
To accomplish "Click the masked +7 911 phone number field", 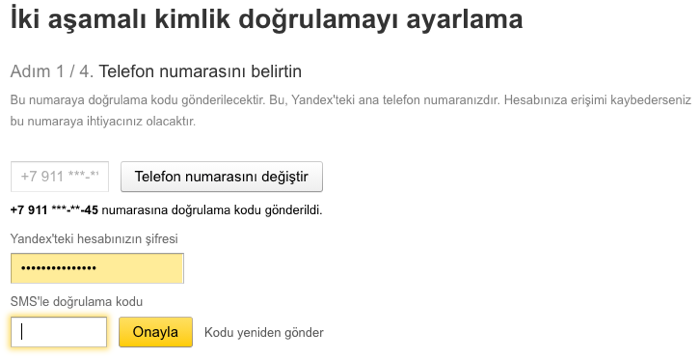I will pos(59,176).
